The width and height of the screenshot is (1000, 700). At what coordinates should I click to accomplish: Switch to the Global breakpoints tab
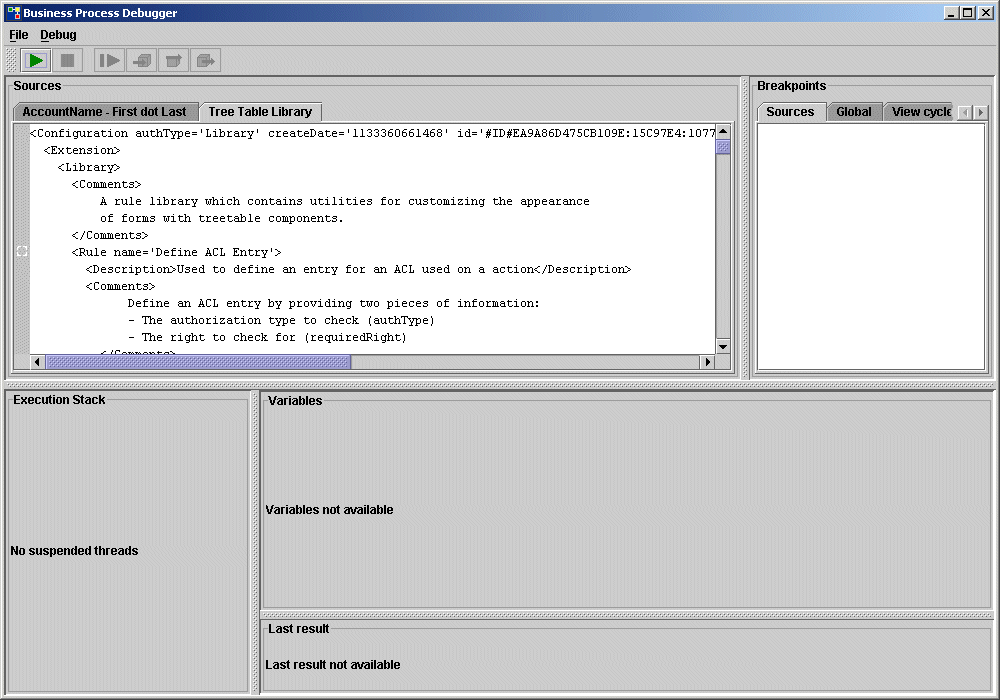[854, 112]
